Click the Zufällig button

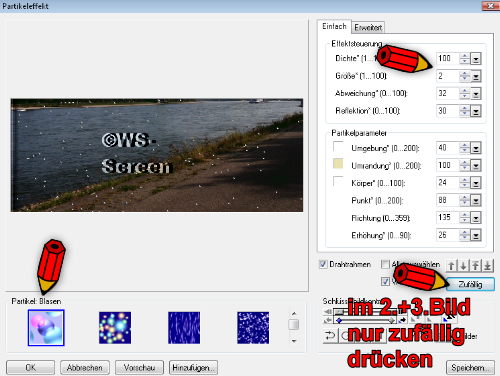[470, 284]
